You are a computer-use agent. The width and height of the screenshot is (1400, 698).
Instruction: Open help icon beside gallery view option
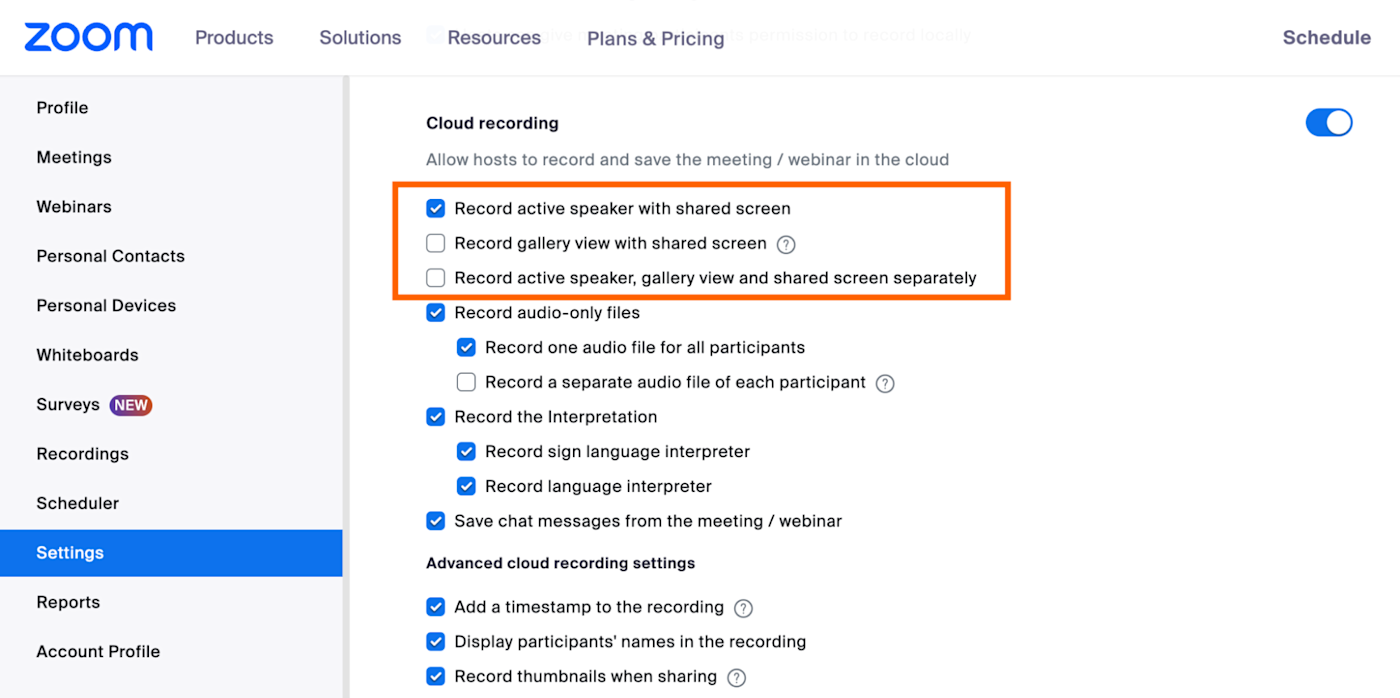pos(786,244)
